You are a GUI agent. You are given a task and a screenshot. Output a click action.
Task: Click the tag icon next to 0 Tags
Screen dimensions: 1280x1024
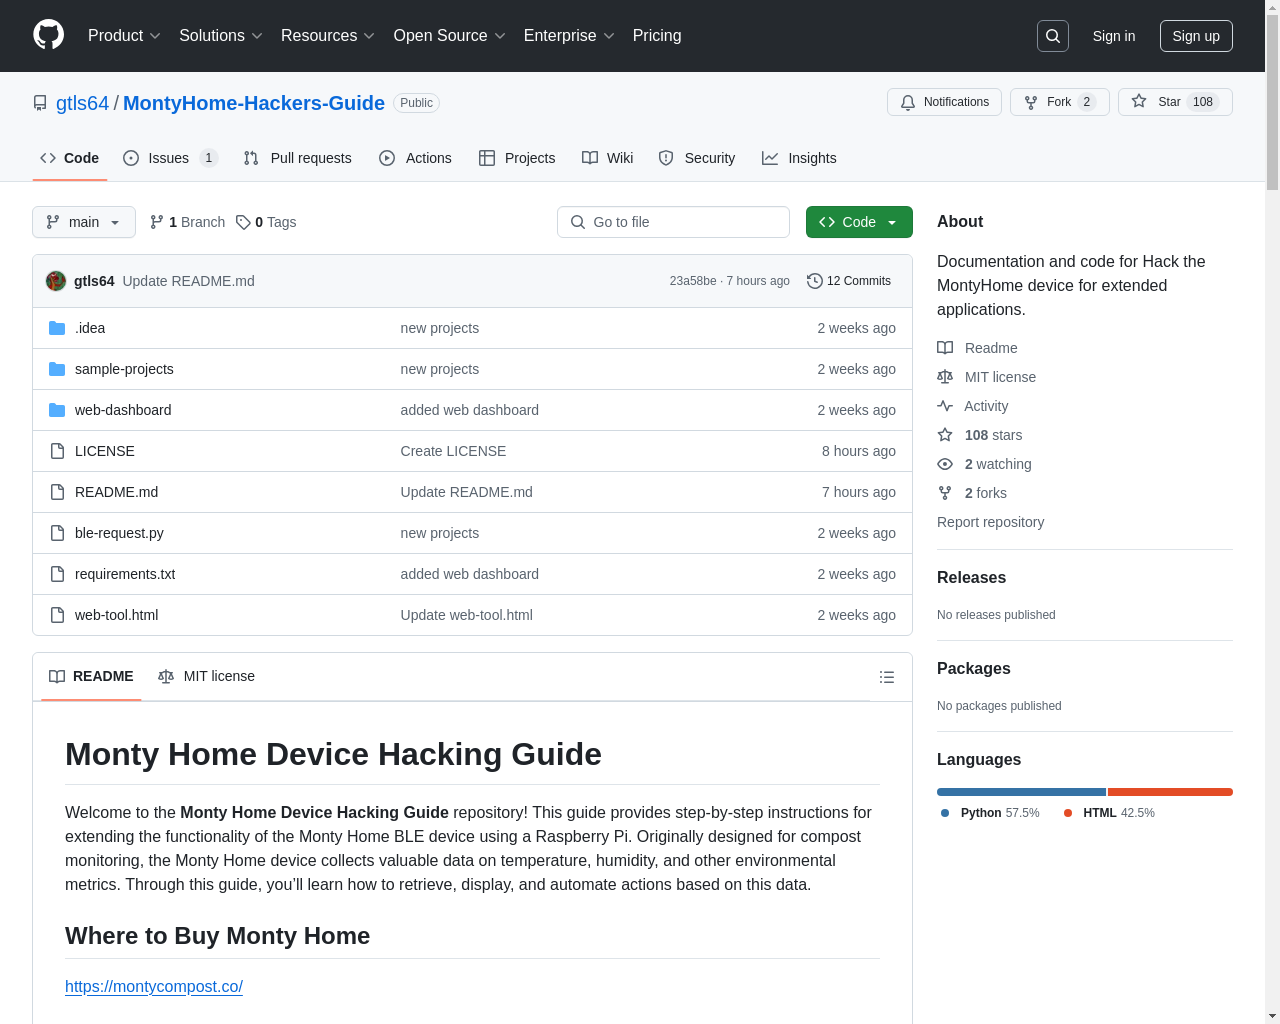click(243, 222)
